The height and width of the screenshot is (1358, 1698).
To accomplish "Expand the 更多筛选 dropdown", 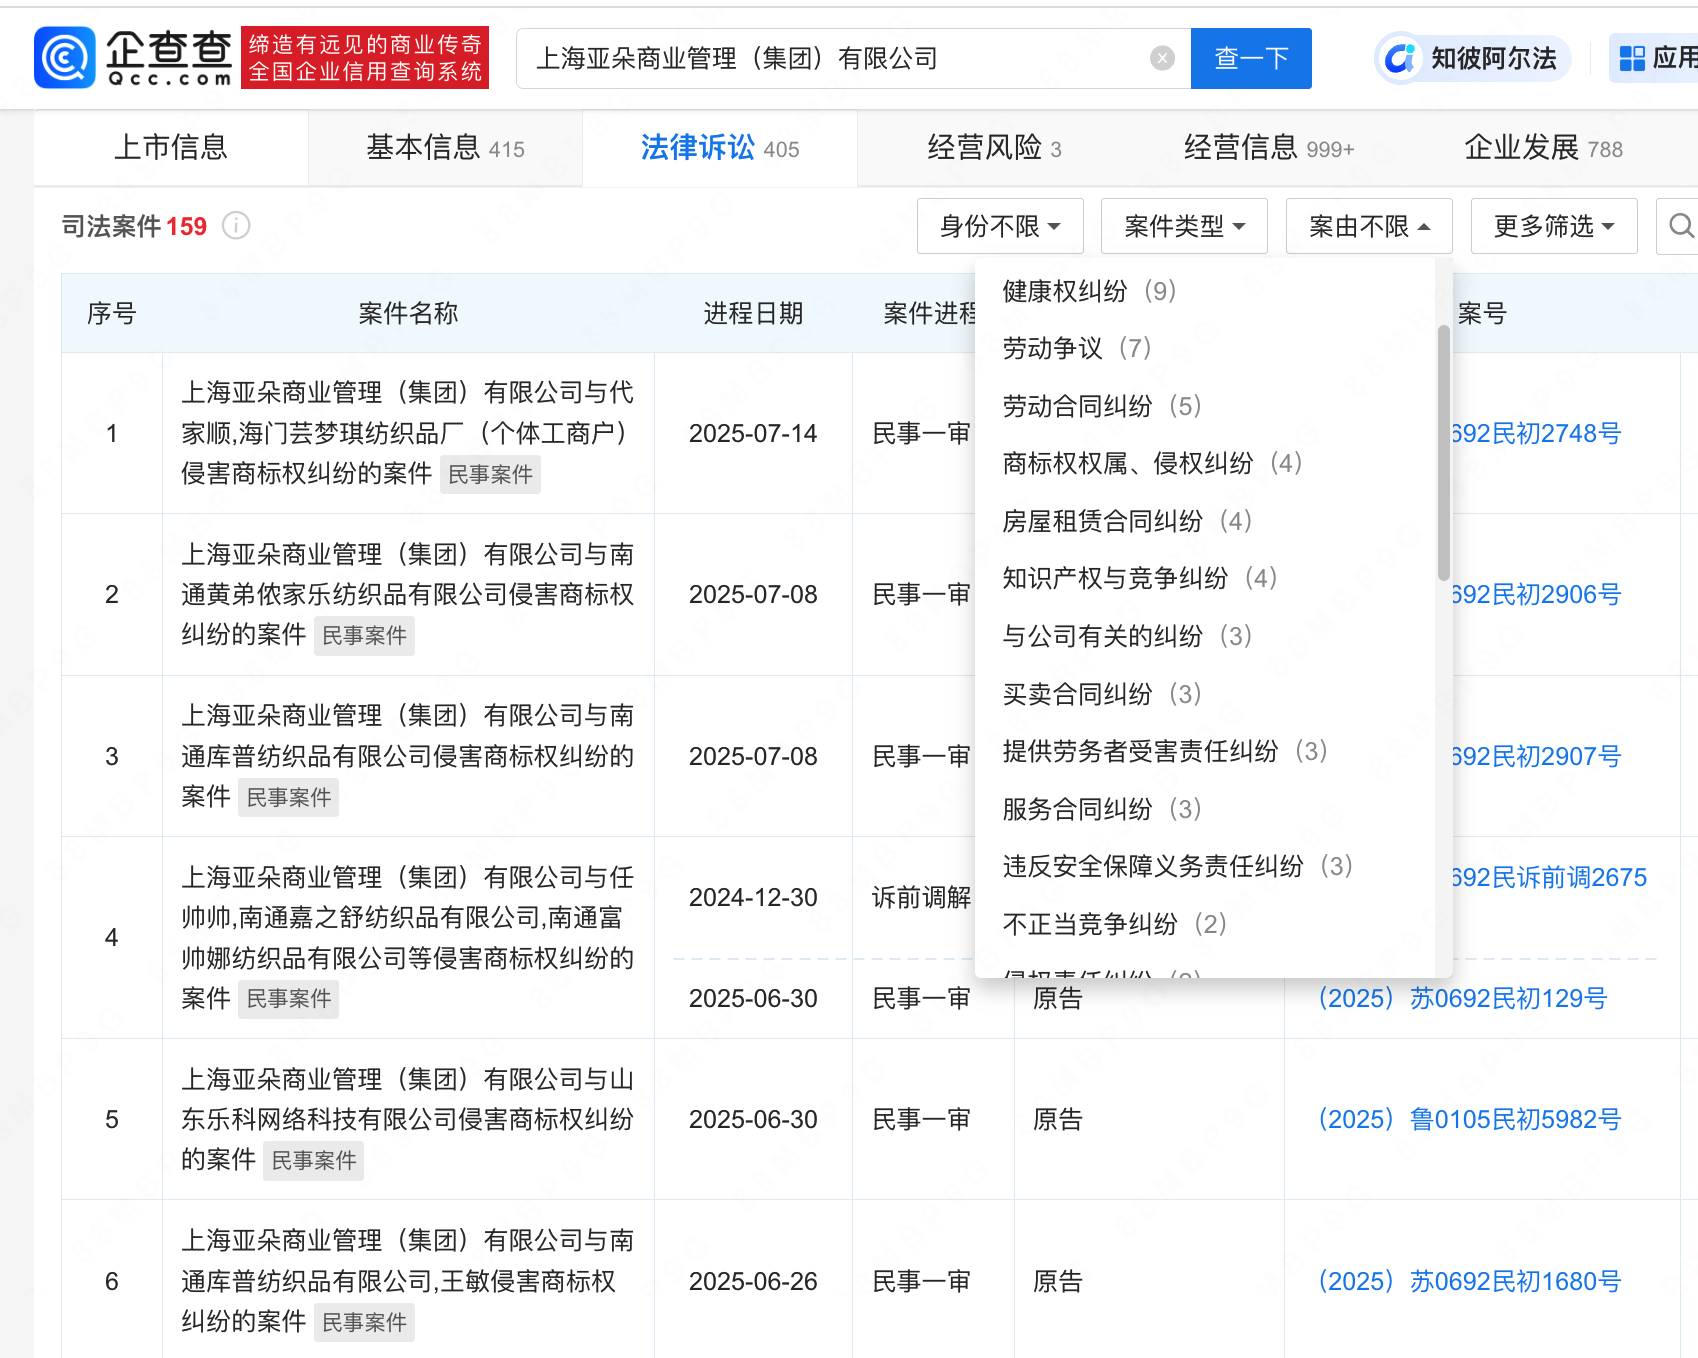I will point(1553,227).
